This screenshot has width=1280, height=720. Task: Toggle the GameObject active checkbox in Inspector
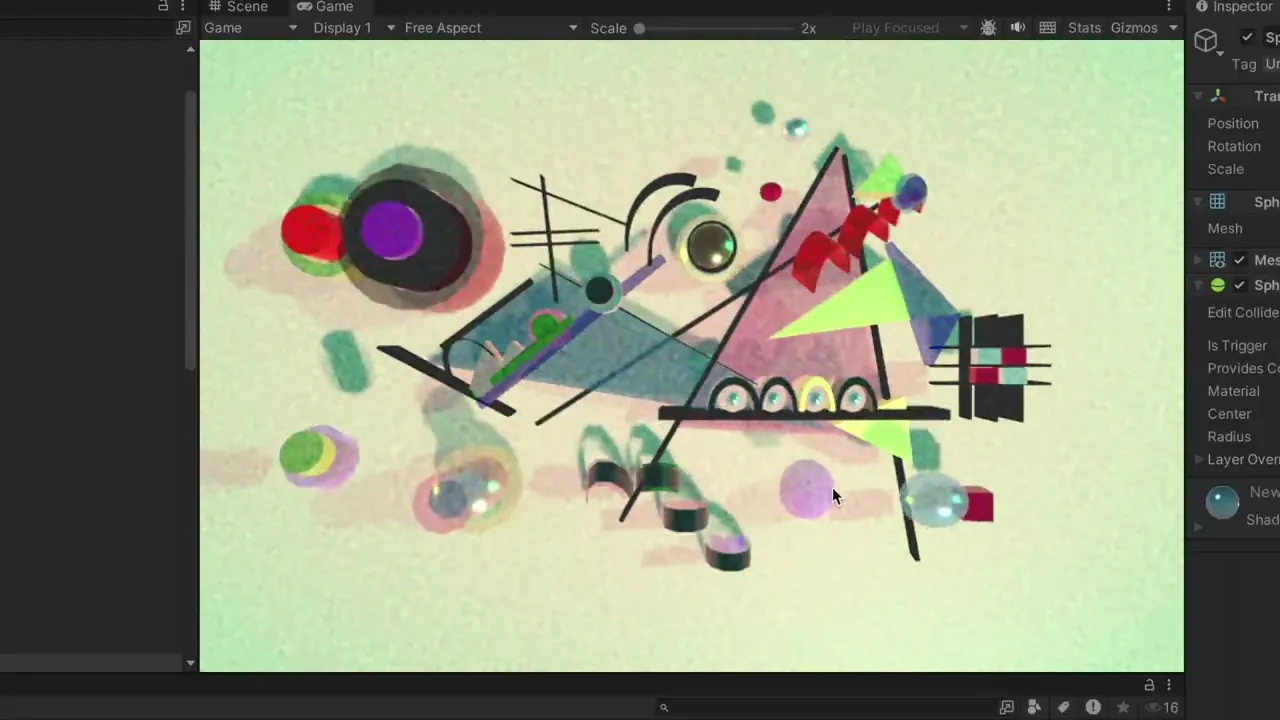[1247, 37]
